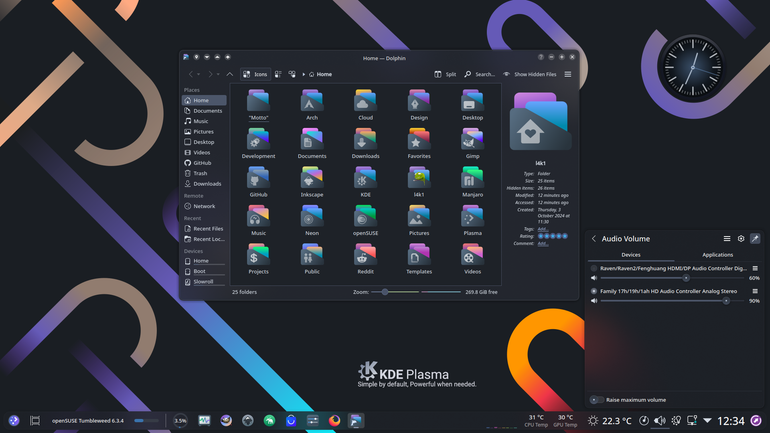This screenshot has width=770, height=433.
Task: Select Documents in the Places sidebar
Action: click(204, 110)
